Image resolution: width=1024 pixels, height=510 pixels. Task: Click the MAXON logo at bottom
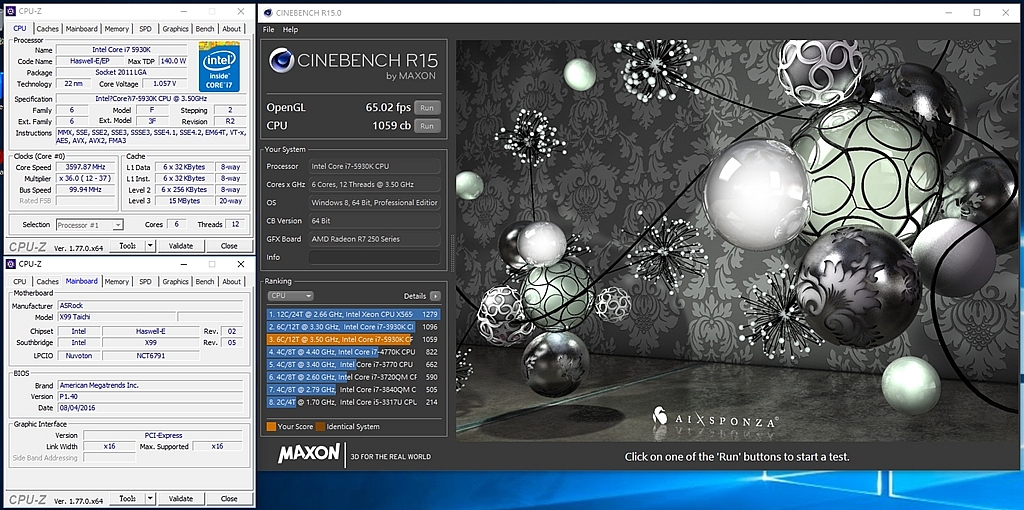pyautogui.click(x=309, y=453)
